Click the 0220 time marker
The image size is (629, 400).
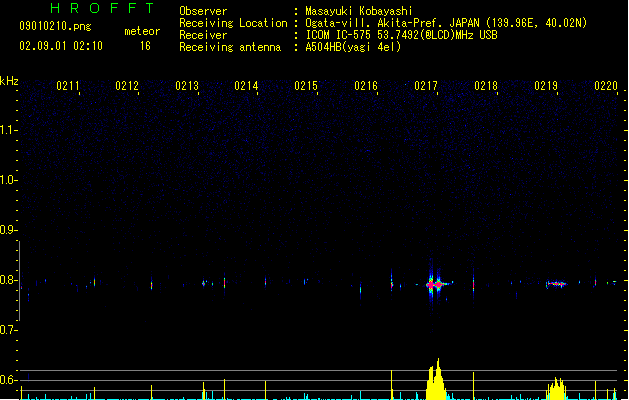tap(606, 86)
